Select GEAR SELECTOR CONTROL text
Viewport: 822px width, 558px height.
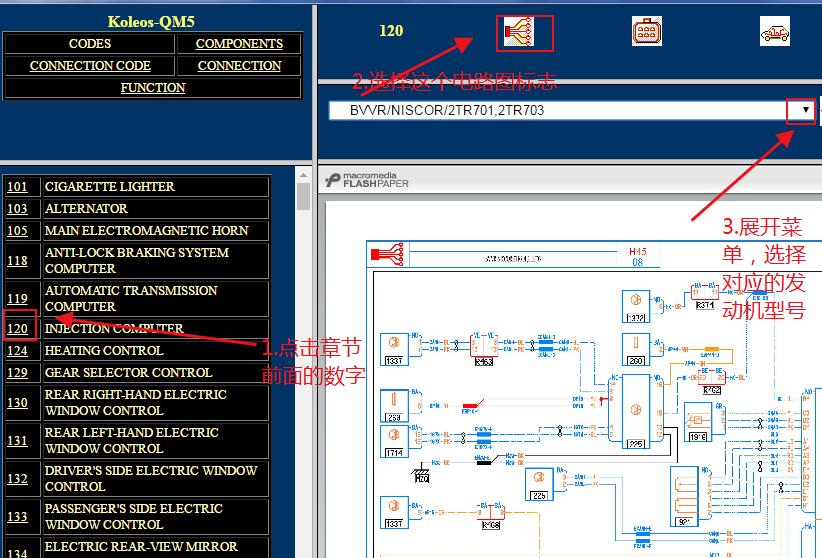pyautogui.click(x=128, y=373)
